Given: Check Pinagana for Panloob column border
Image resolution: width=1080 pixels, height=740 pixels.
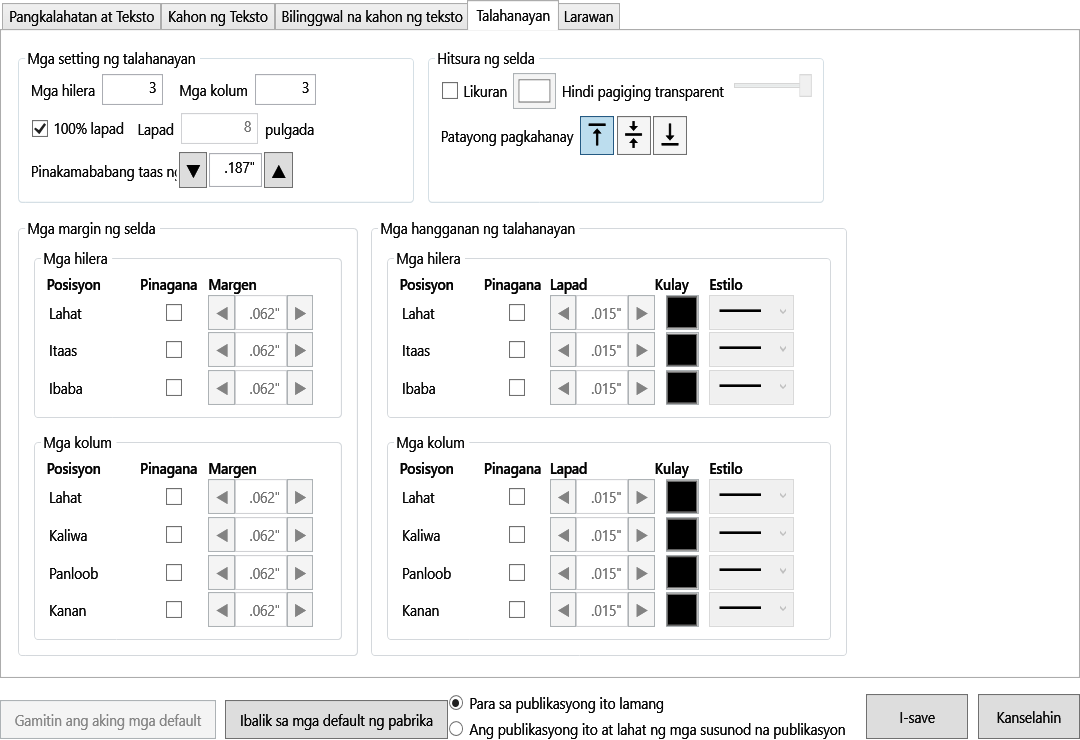Looking at the screenshot, I should pos(517,573).
